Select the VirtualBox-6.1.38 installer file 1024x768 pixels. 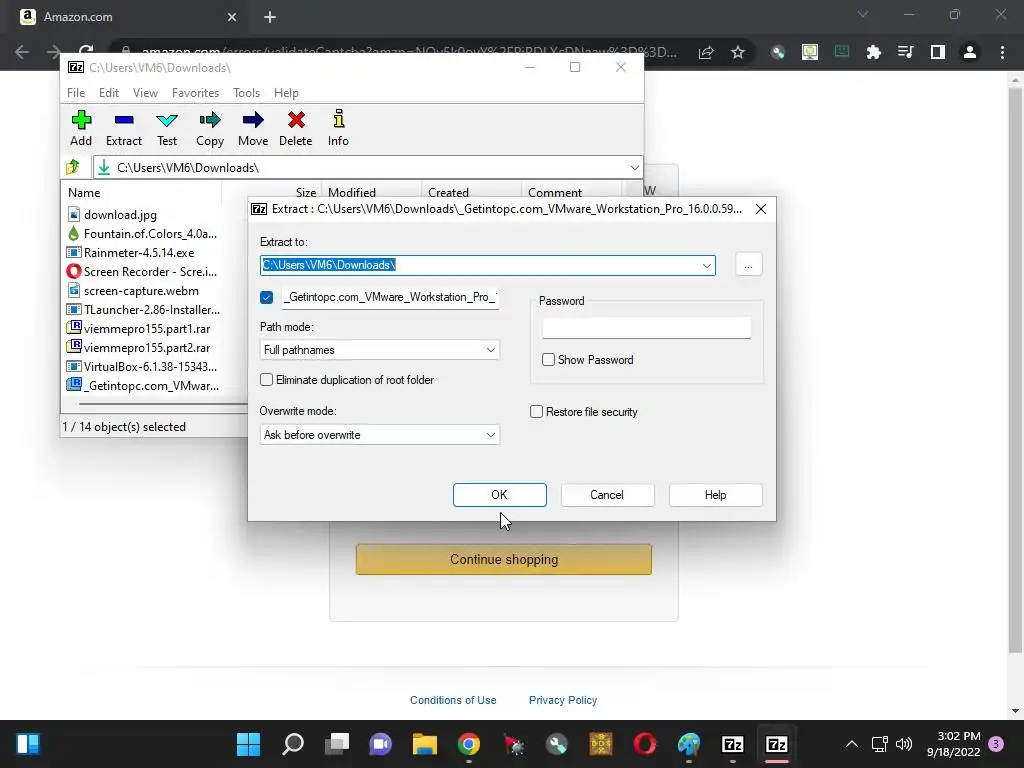[150, 366]
